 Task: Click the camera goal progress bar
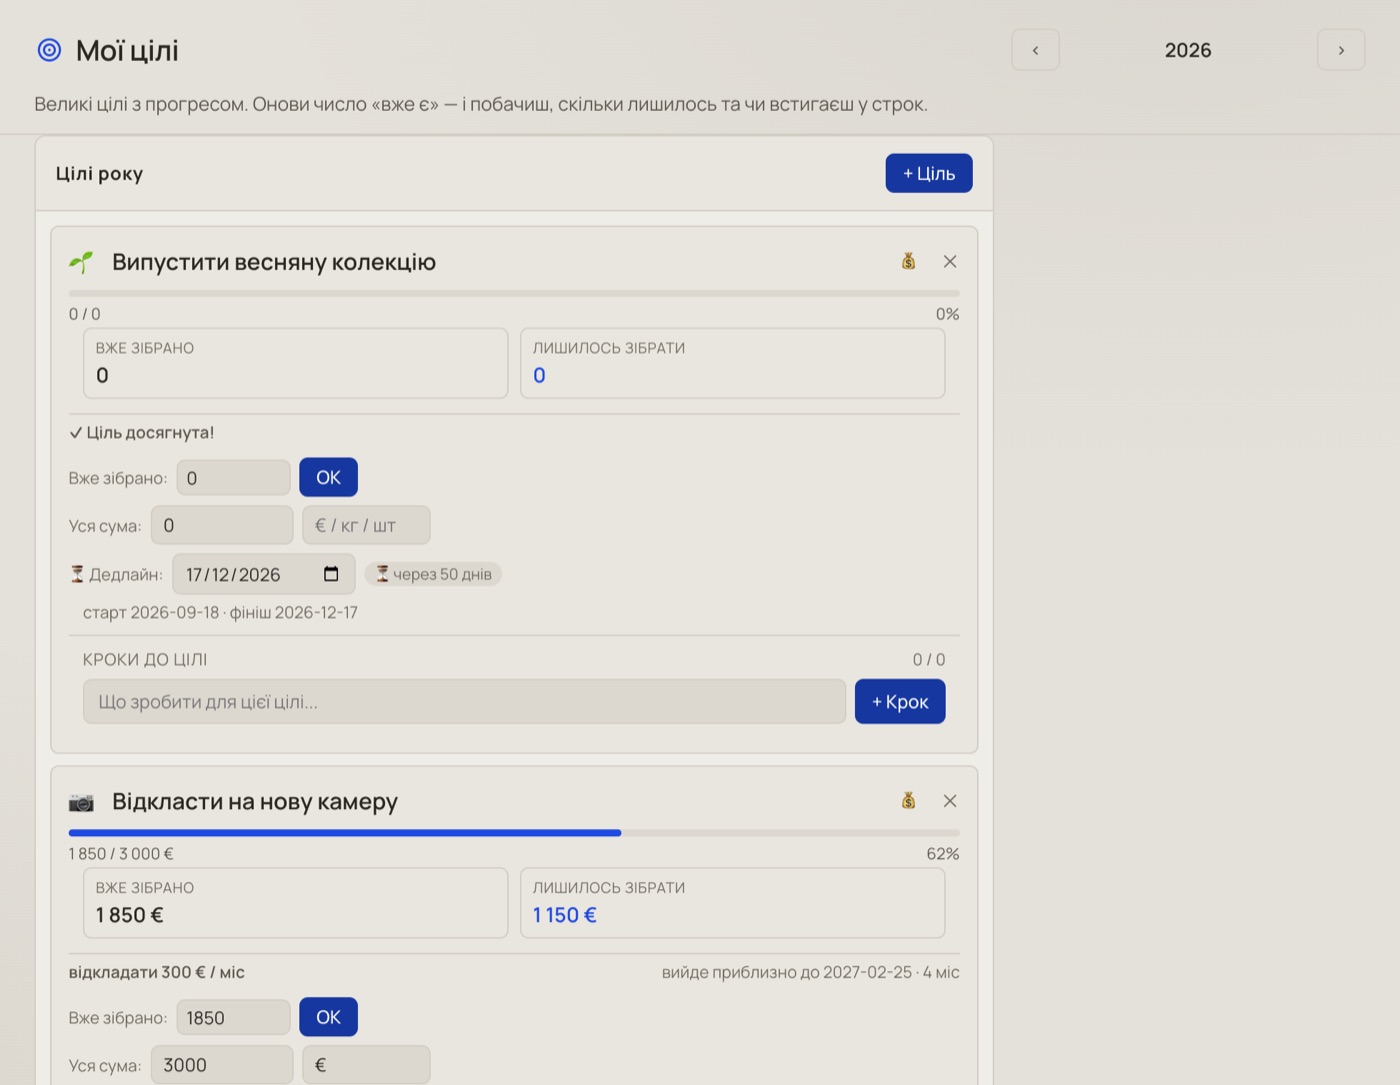(514, 832)
